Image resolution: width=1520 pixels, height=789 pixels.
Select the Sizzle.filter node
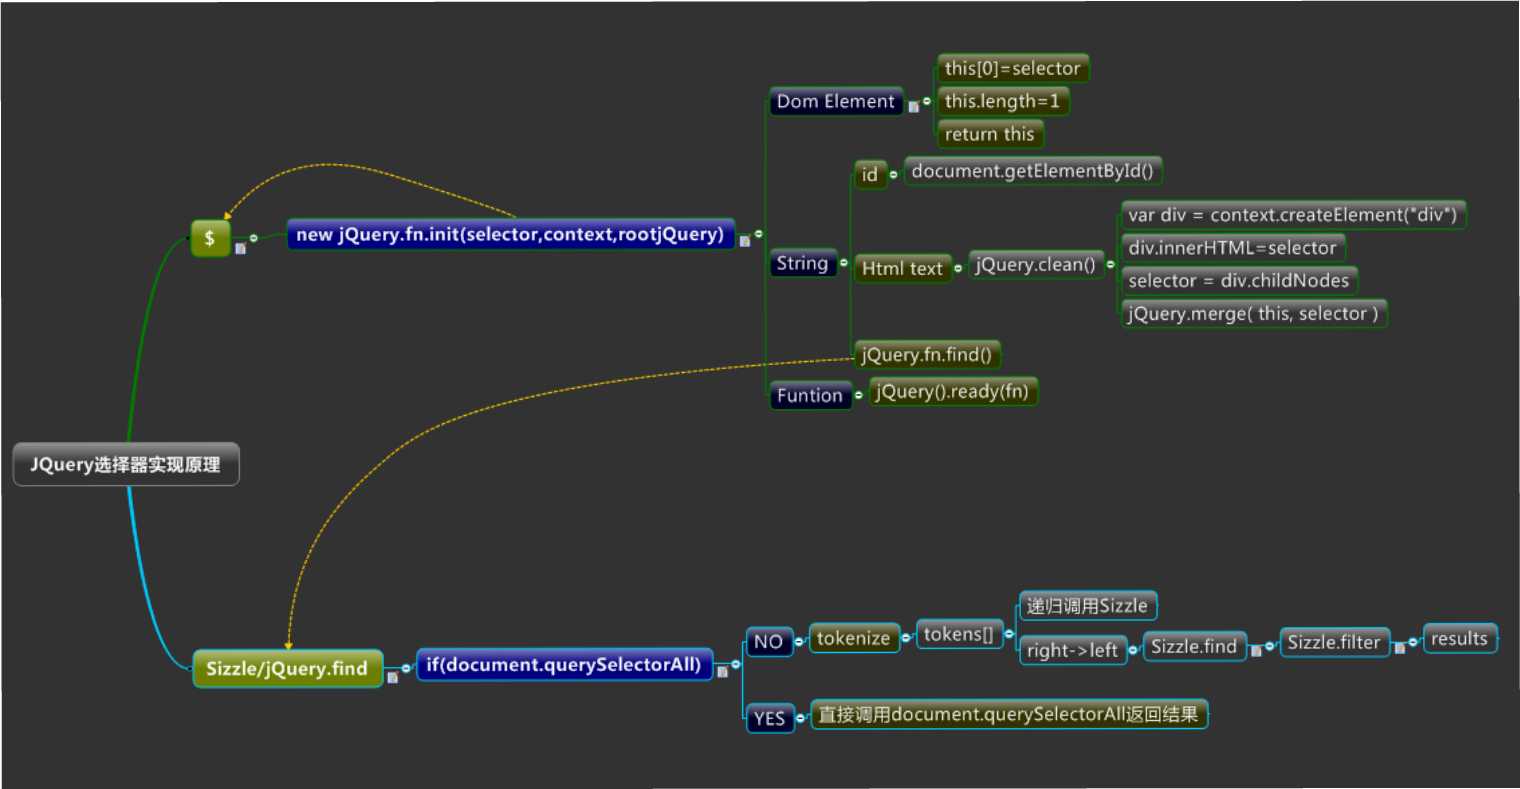1334,642
